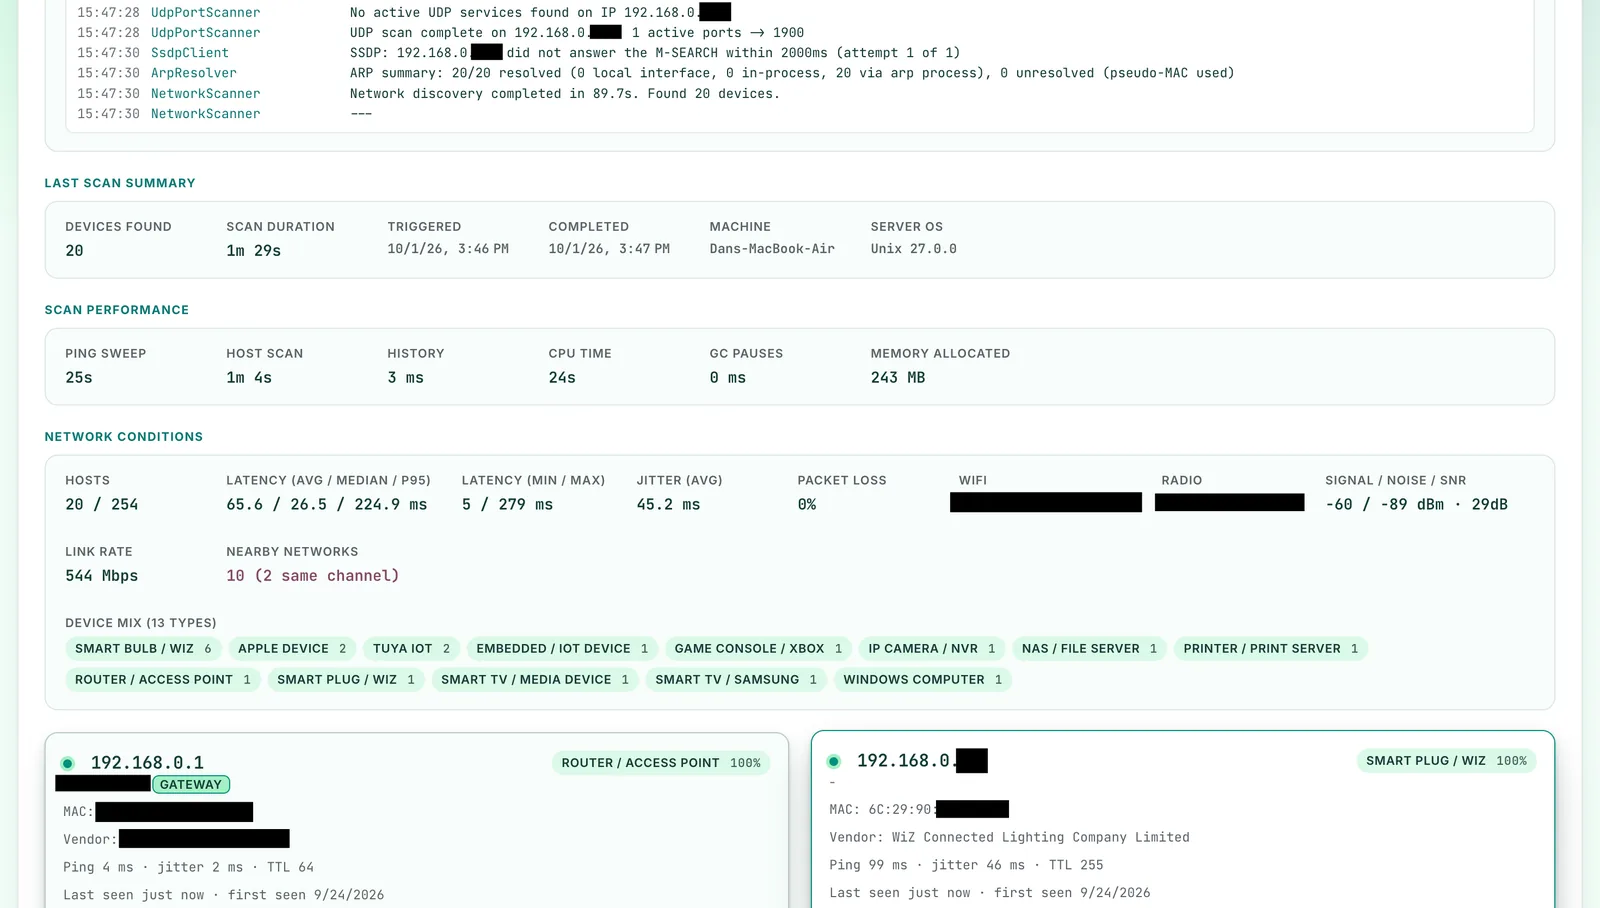1600x908 pixels.
Task: Click the Scan Performance heading
Action: click(117, 310)
